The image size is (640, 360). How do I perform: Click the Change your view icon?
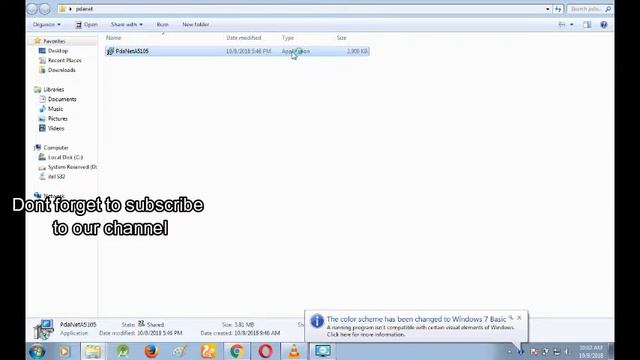[x=562, y=24]
